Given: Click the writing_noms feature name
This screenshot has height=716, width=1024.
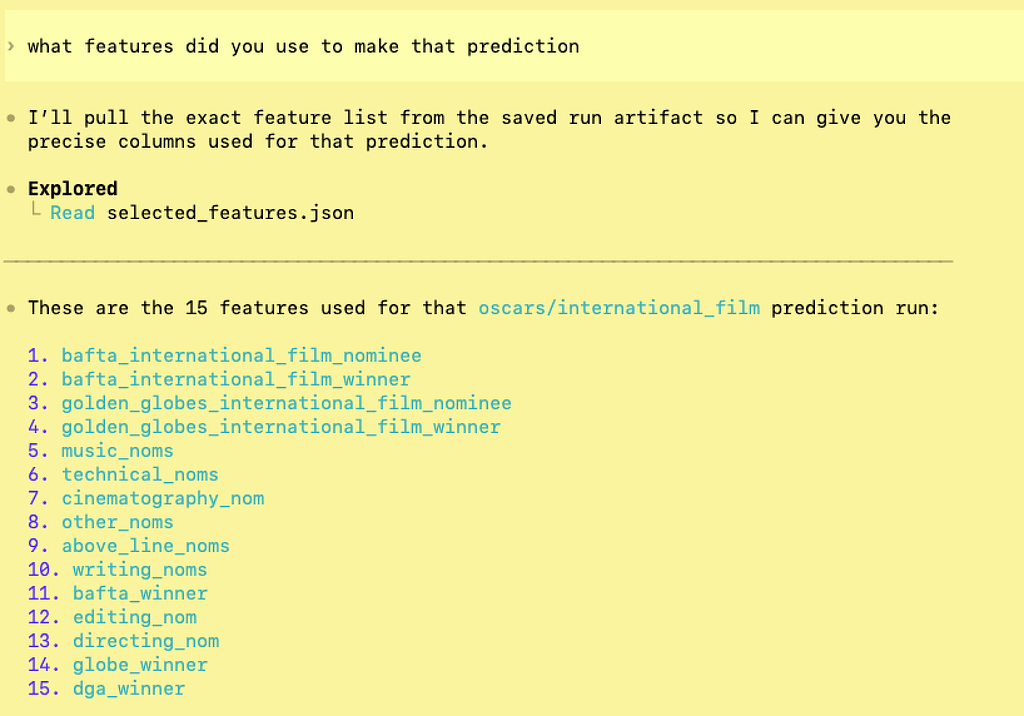Looking at the screenshot, I should pos(140,570).
